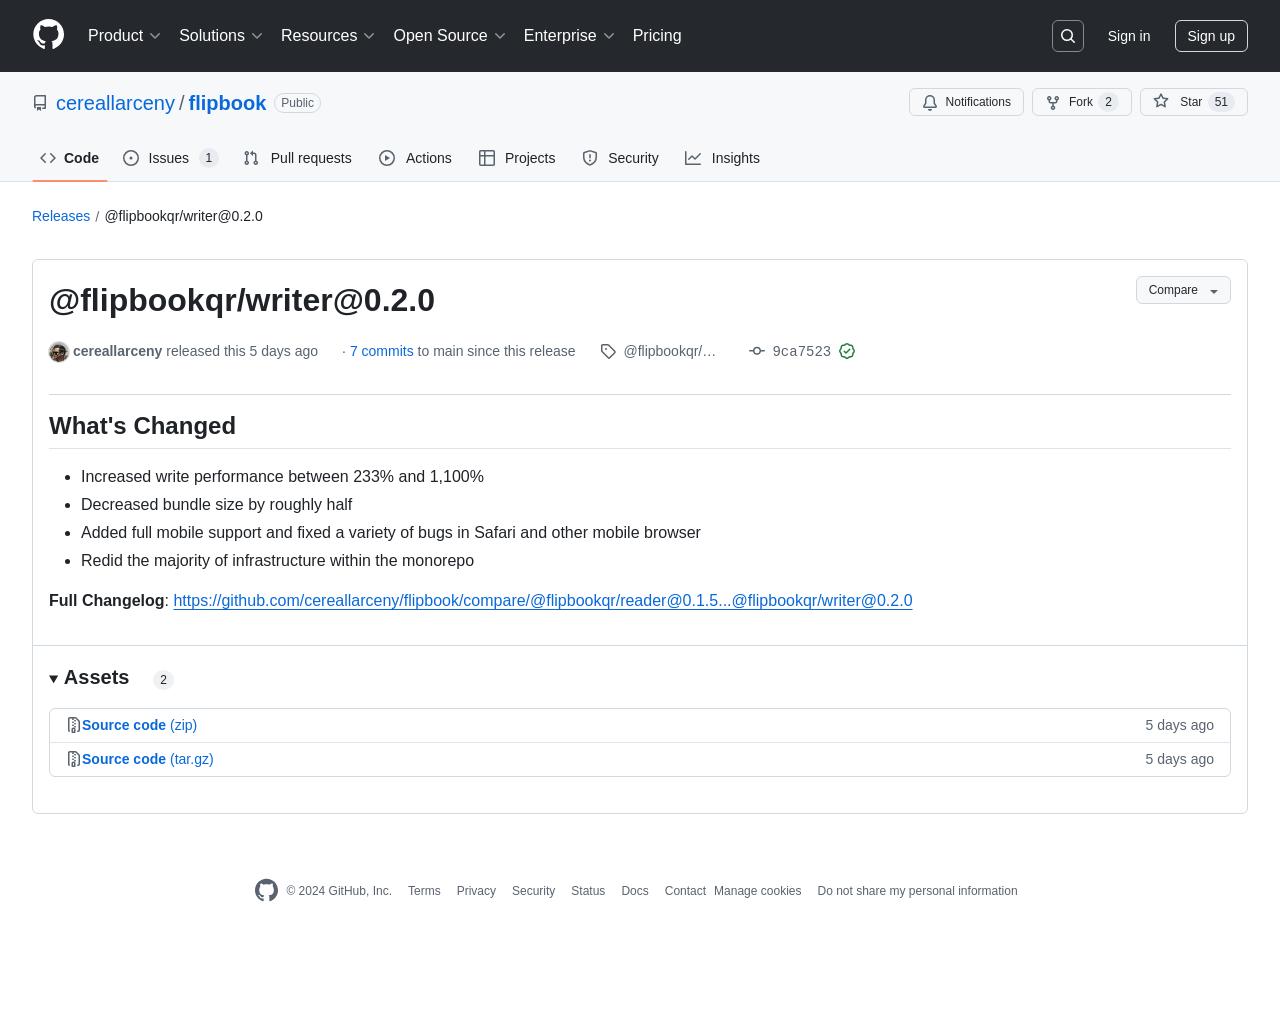Click the tar.gz file icon in Assets

tap(74, 759)
